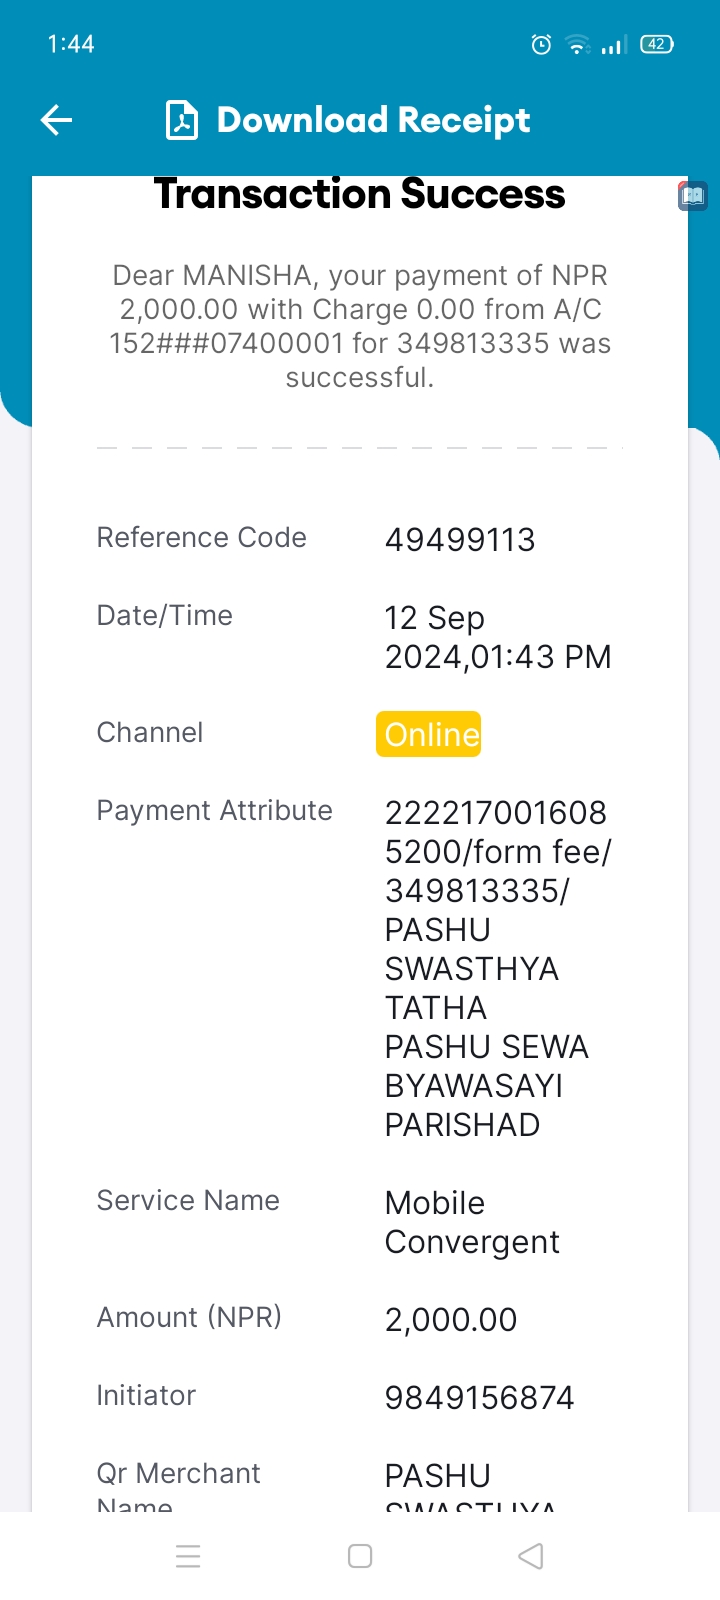Screen dimensions: 720x1600
Task: Tap the amount value 2,000.00
Action: [x=451, y=1320]
